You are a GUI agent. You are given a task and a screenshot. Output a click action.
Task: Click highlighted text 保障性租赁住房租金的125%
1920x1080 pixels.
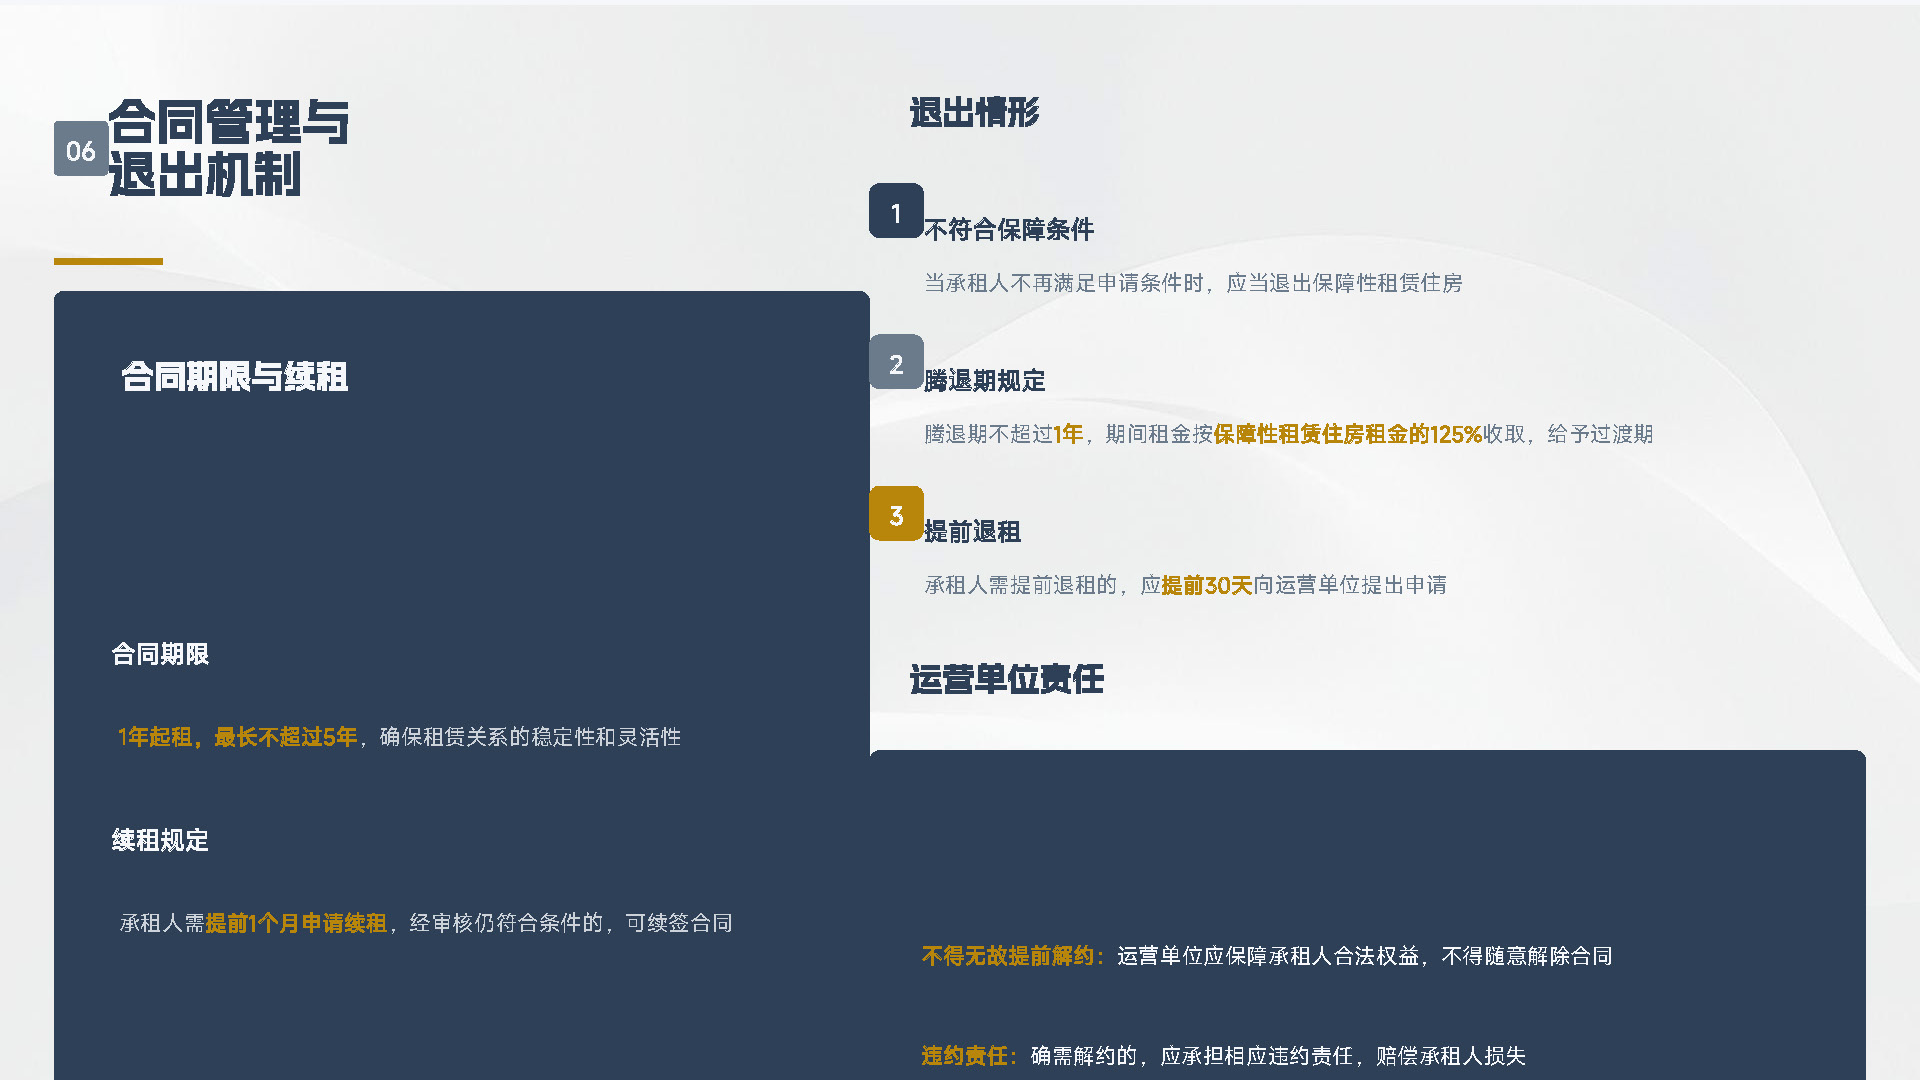(x=1346, y=434)
